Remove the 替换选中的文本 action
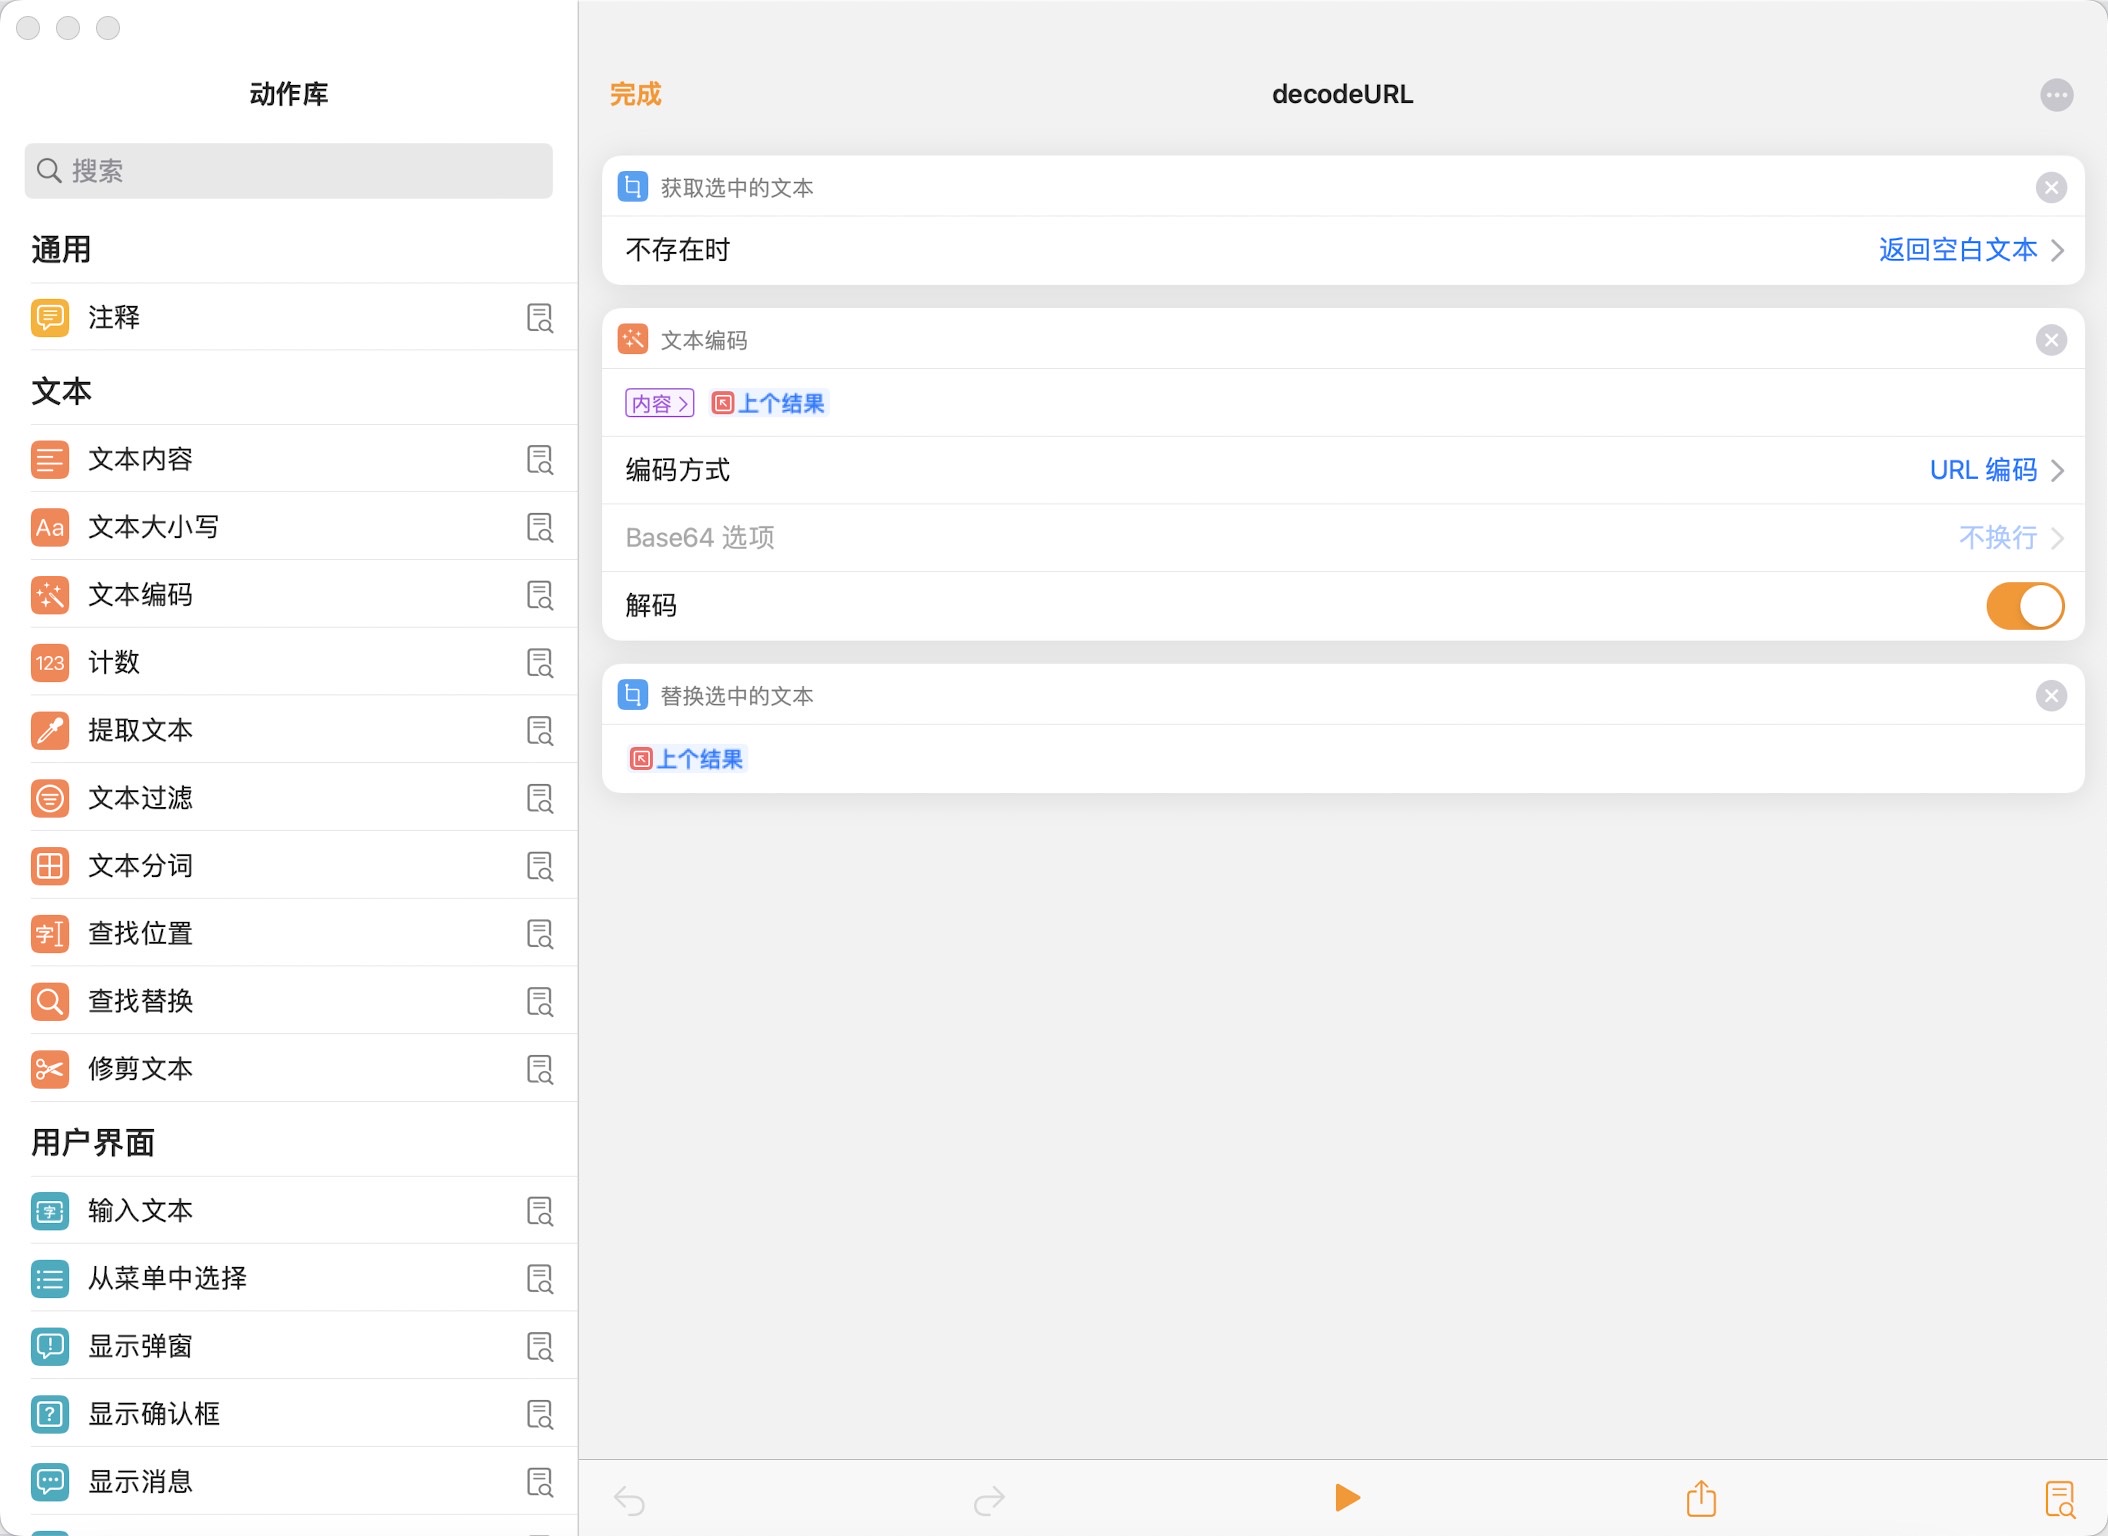The height and width of the screenshot is (1536, 2108). [2051, 696]
